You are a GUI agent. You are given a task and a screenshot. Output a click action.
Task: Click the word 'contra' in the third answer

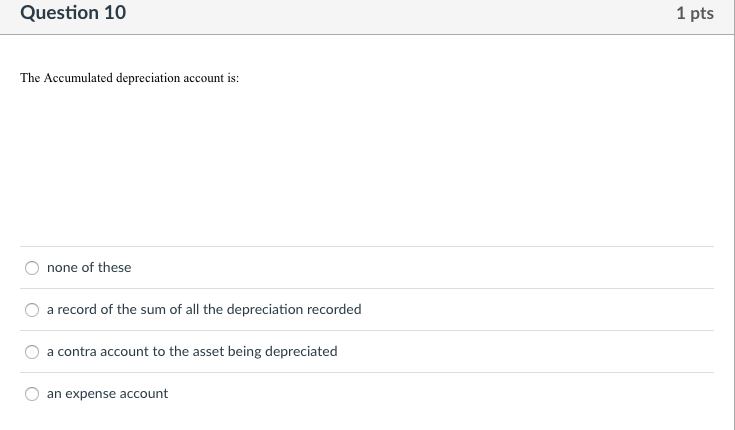tap(76, 351)
